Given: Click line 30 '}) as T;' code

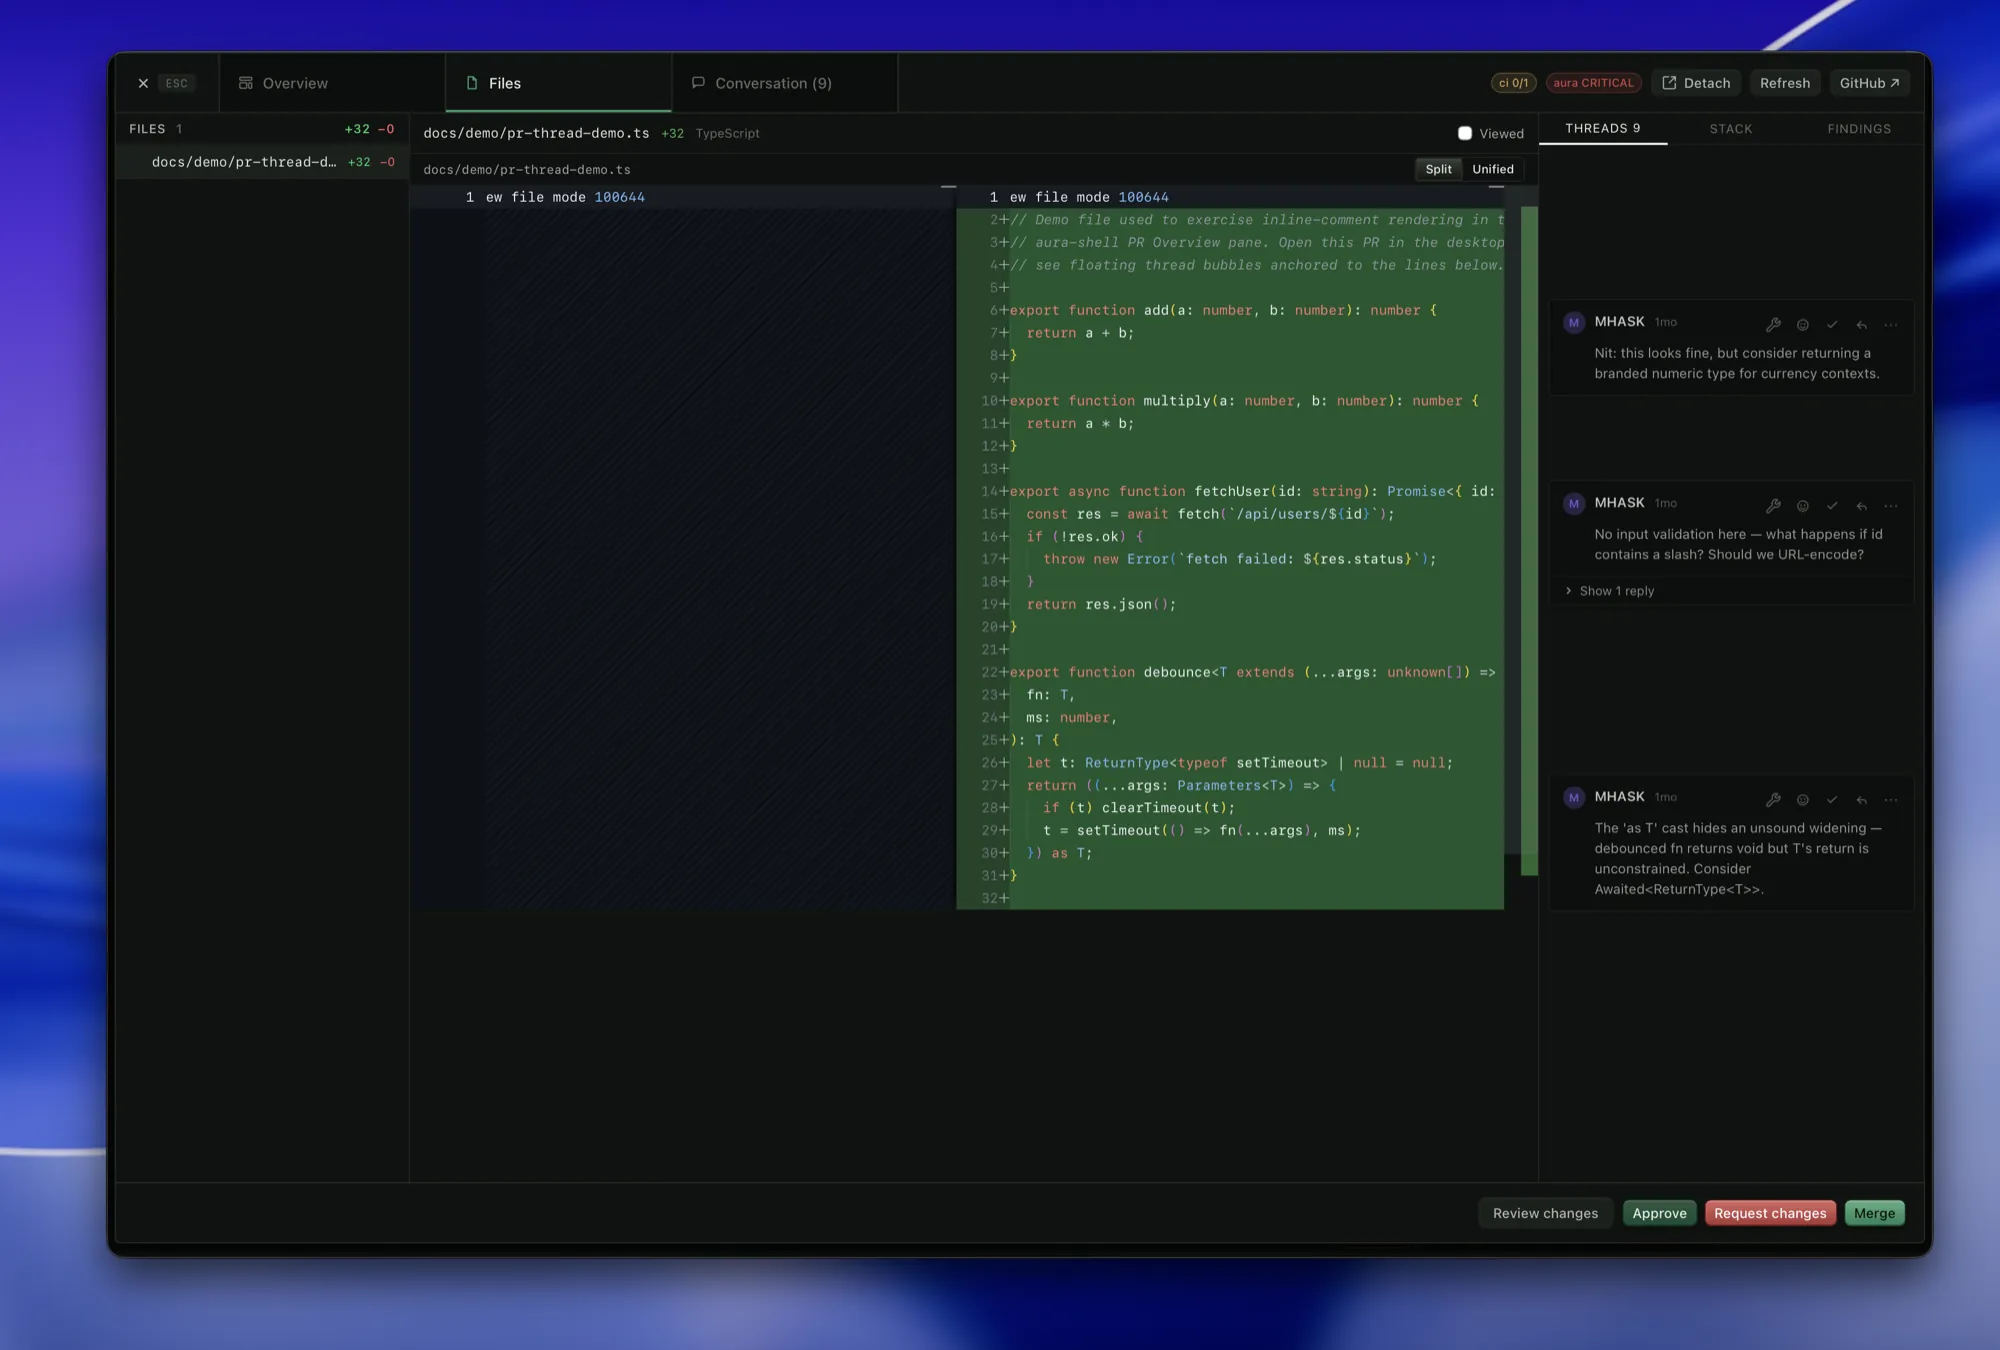Looking at the screenshot, I should tap(1059, 853).
